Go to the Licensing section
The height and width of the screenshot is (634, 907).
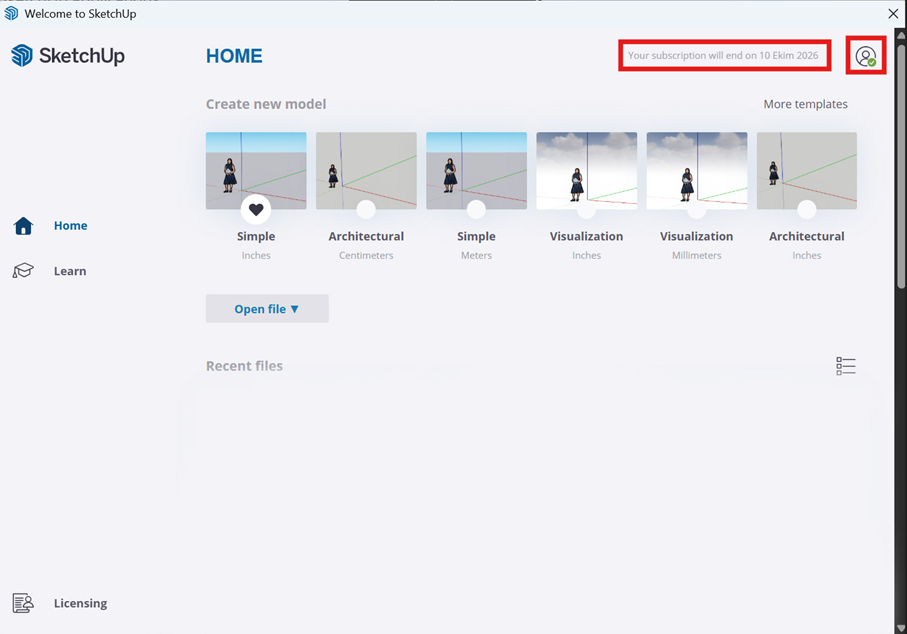pyautogui.click(x=80, y=603)
